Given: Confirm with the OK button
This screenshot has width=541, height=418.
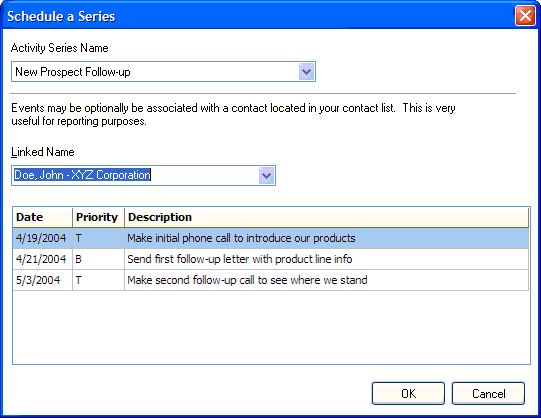Looking at the screenshot, I should pyautogui.click(x=408, y=394).
